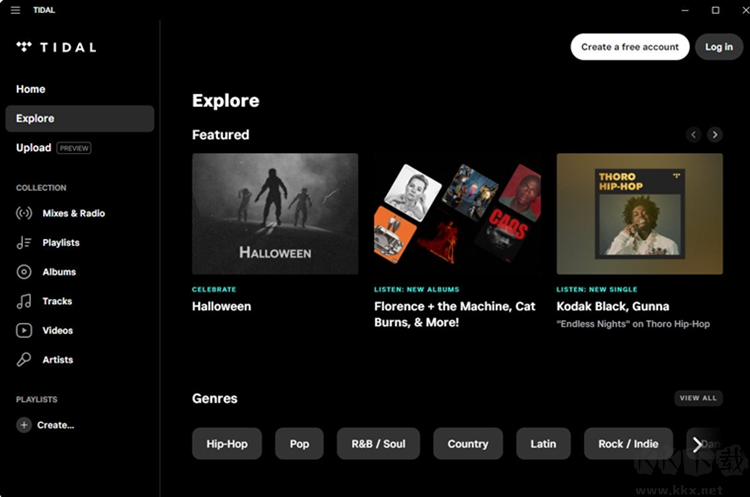Open the Mixes & Radio collection

[74, 213]
